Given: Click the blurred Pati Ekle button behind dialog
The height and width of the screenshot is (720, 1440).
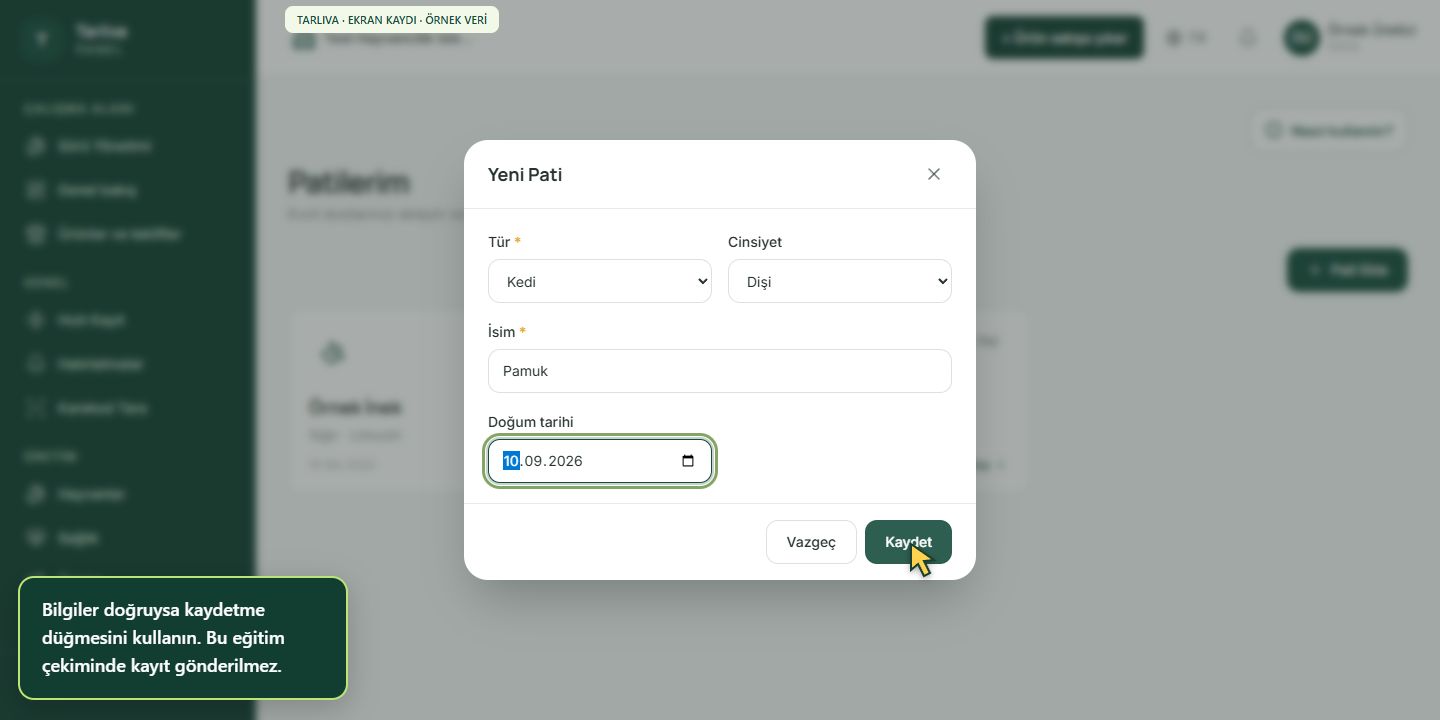Looking at the screenshot, I should pyautogui.click(x=1347, y=270).
